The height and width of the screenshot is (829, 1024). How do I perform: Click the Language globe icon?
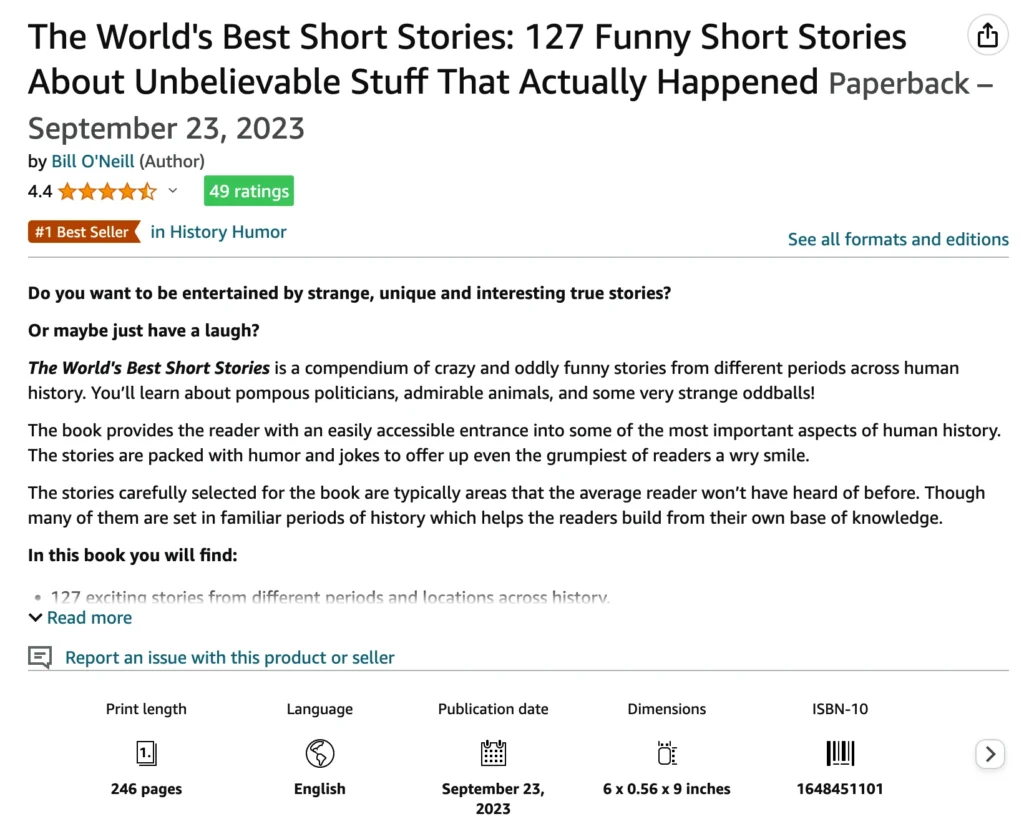319,753
